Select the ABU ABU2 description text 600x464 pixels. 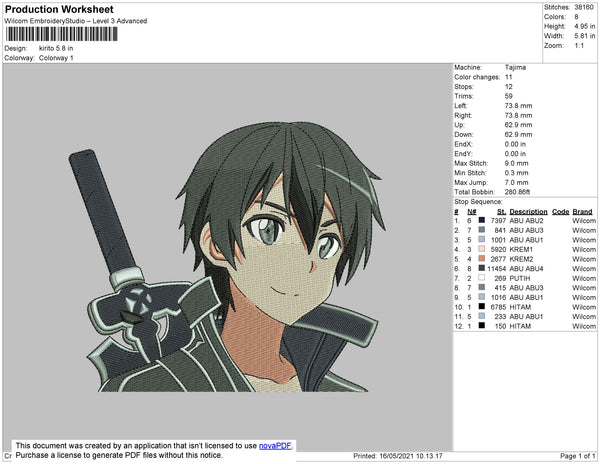[526, 221]
